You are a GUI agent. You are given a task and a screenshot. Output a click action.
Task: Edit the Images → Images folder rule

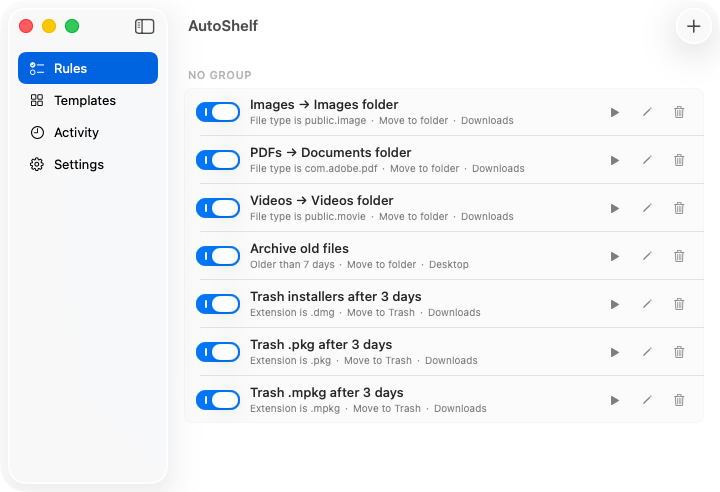point(647,112)
